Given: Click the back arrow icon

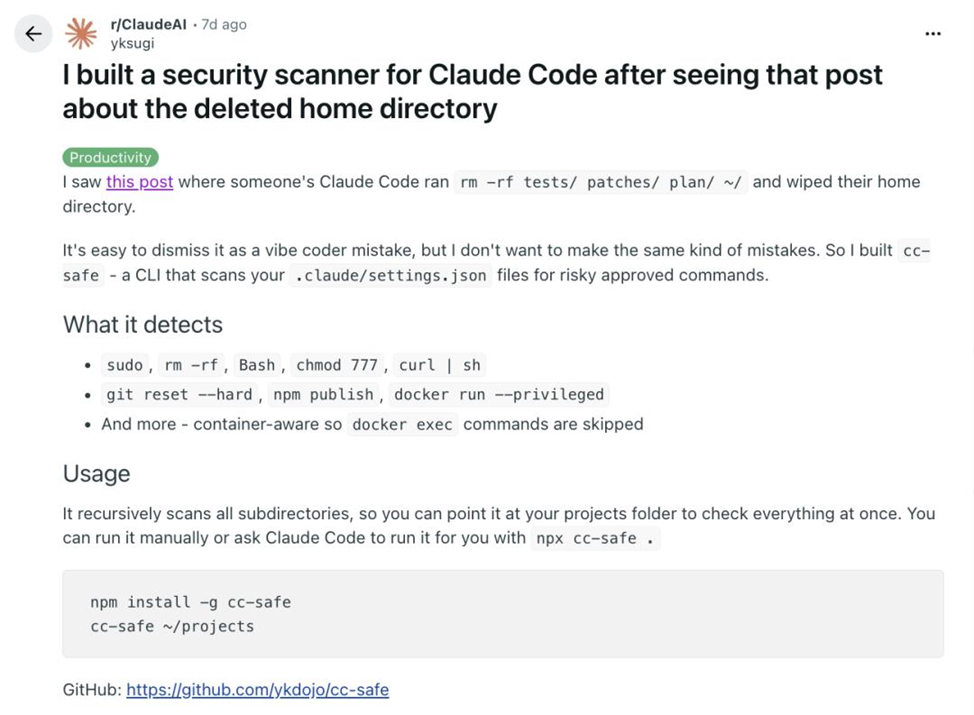Looking at the screenshot, I should pyautogui.click(x=33, y=34).
